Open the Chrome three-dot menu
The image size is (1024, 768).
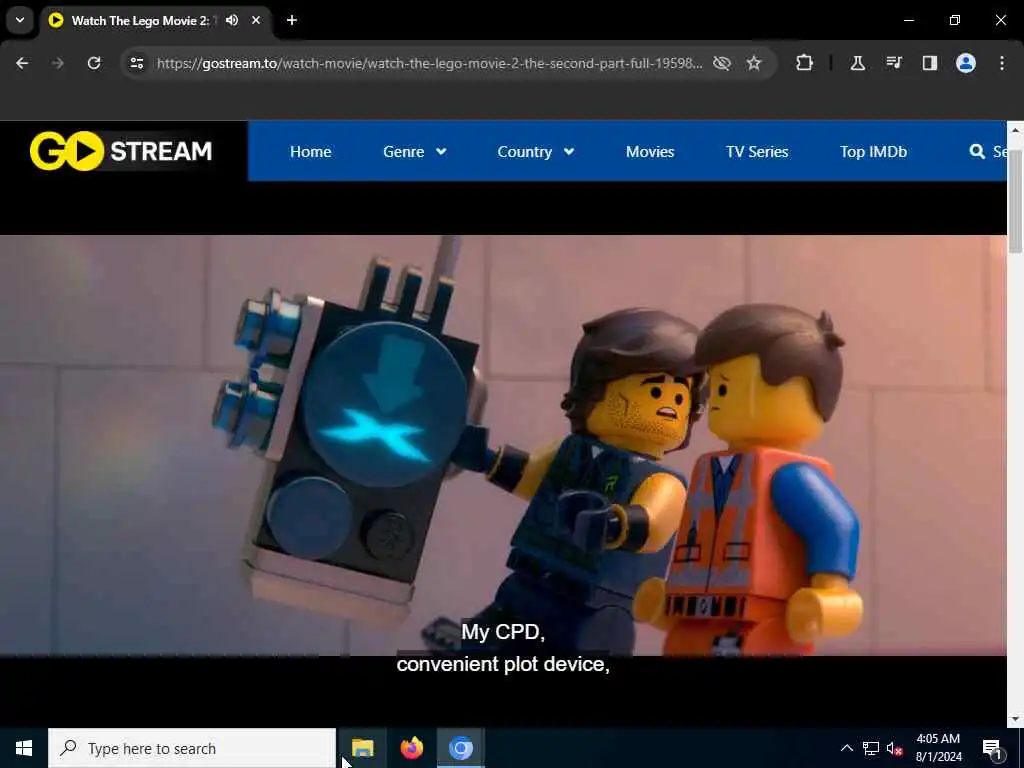[x=1002, y=63]
